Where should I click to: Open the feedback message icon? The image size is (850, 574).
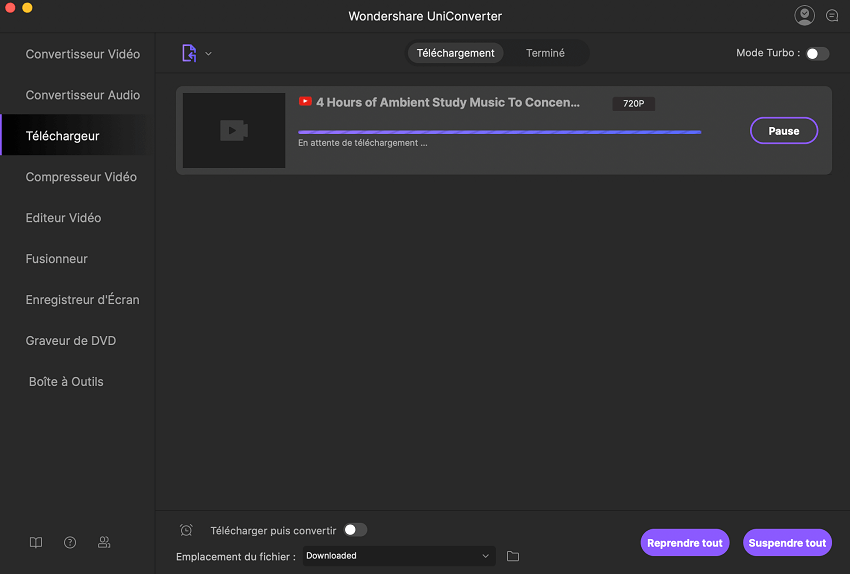832,16
